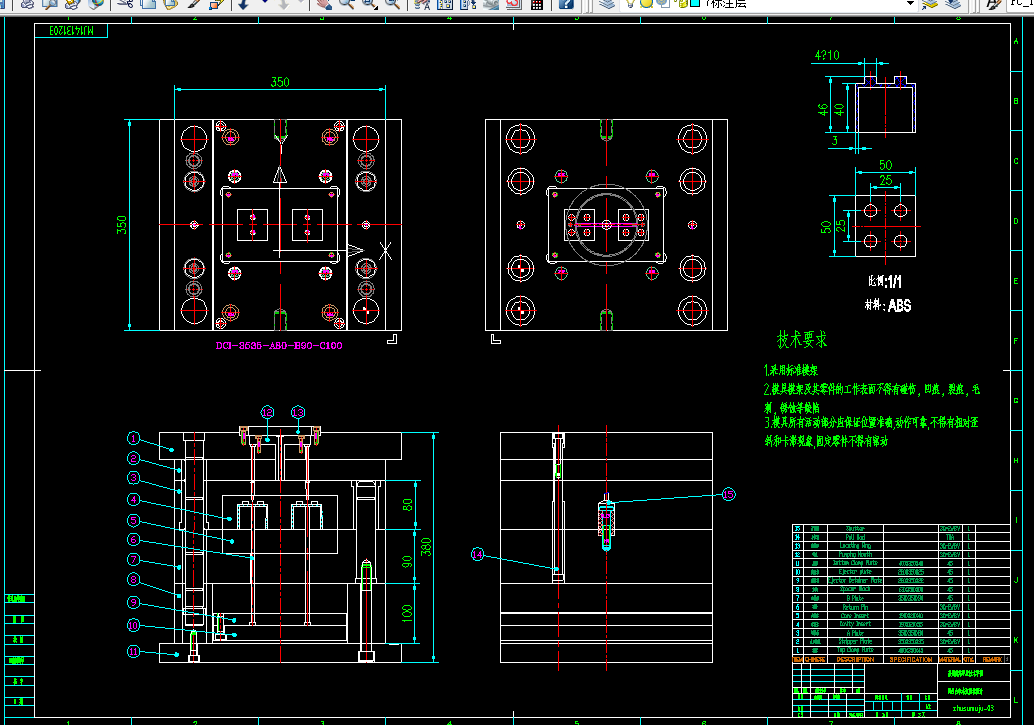Expand the redo history dropdown arrow
1034x725 pixels.
click(301, 3)
